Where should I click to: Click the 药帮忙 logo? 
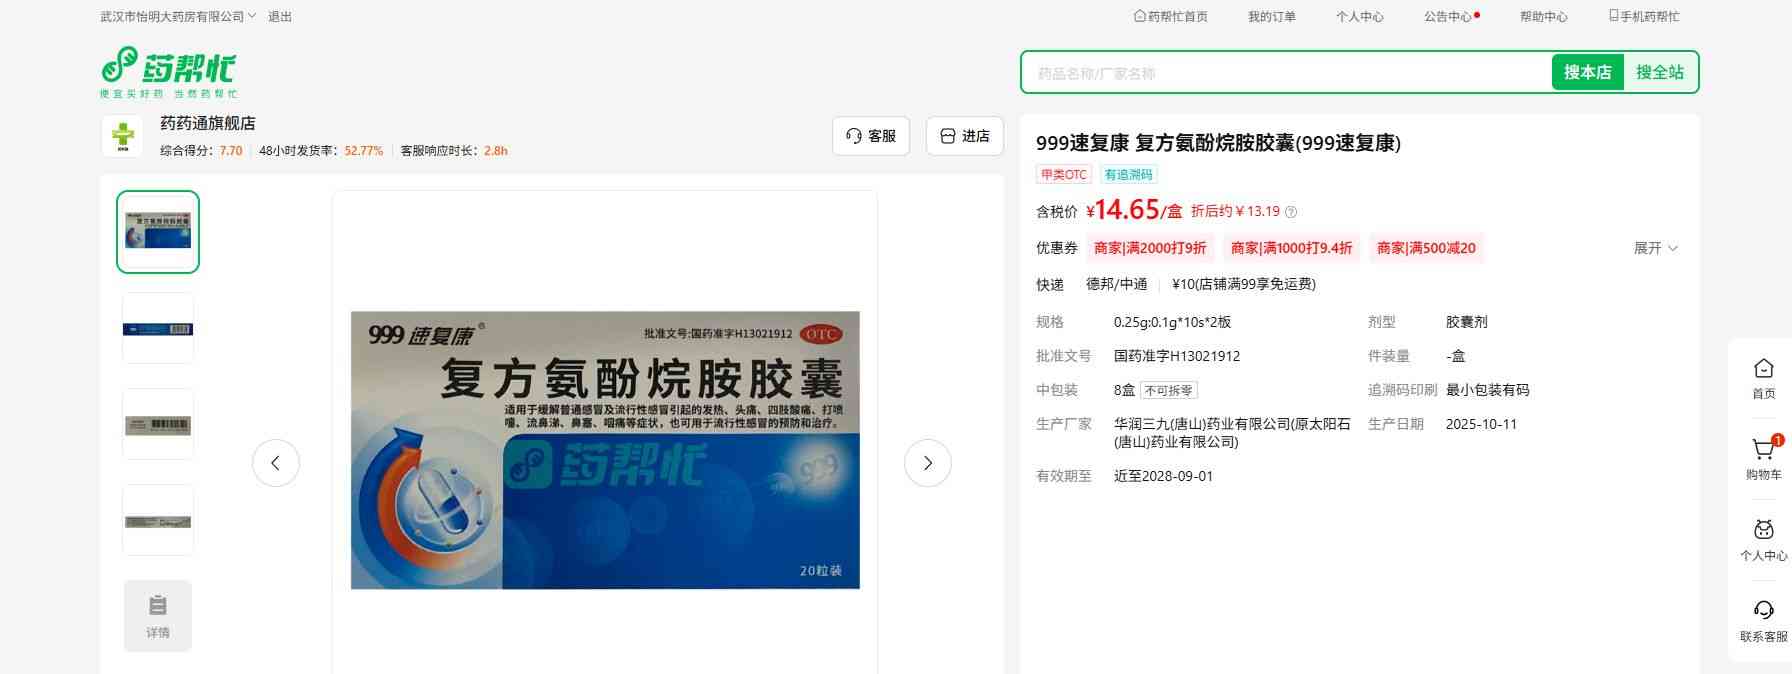(169, 72)
